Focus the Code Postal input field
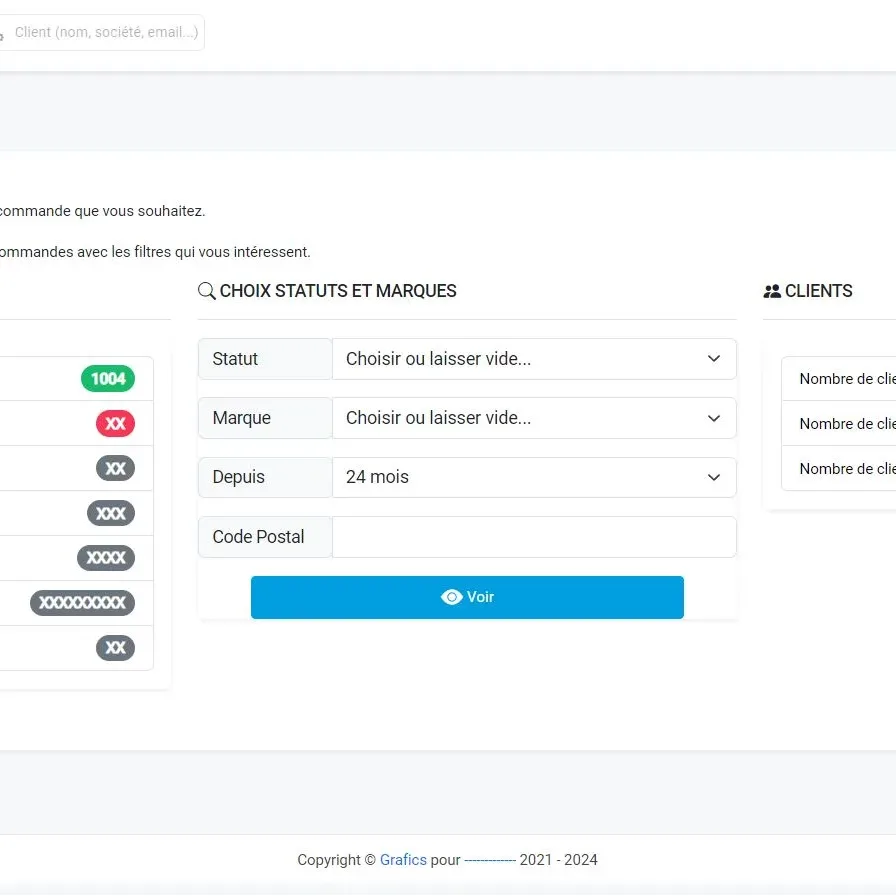Viewport: 896px width, 896px height. (534, 537)
